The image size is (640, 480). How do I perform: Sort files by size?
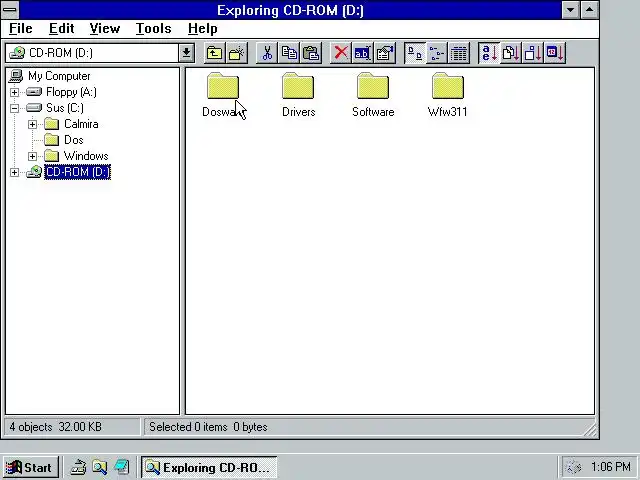[x=533, y=53]
